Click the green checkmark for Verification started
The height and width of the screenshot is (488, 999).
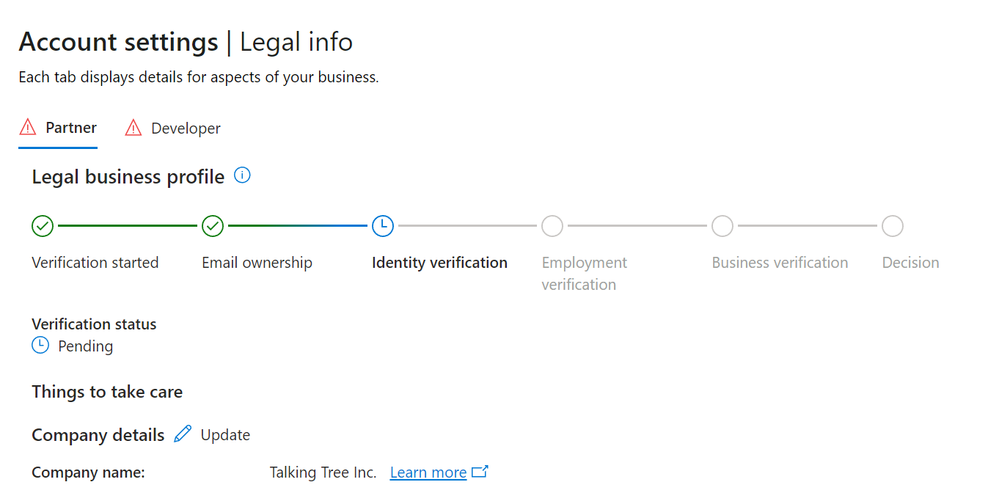[42, 226]
